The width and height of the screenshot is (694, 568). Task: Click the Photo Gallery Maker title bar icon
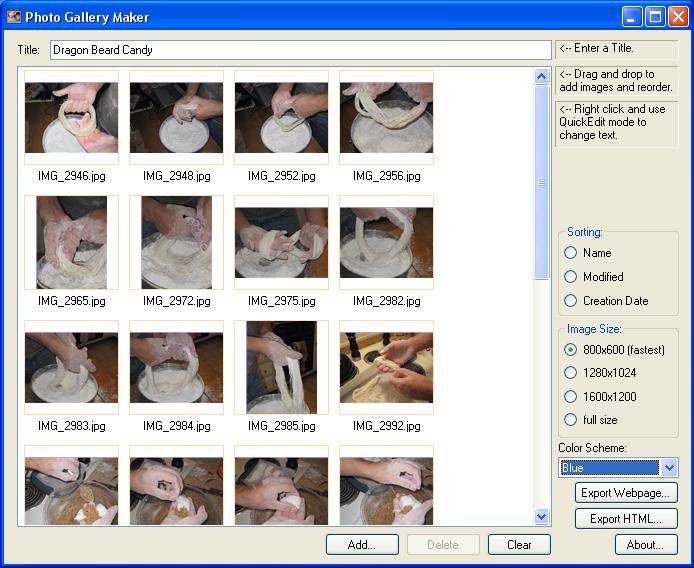tap(14, 17)
